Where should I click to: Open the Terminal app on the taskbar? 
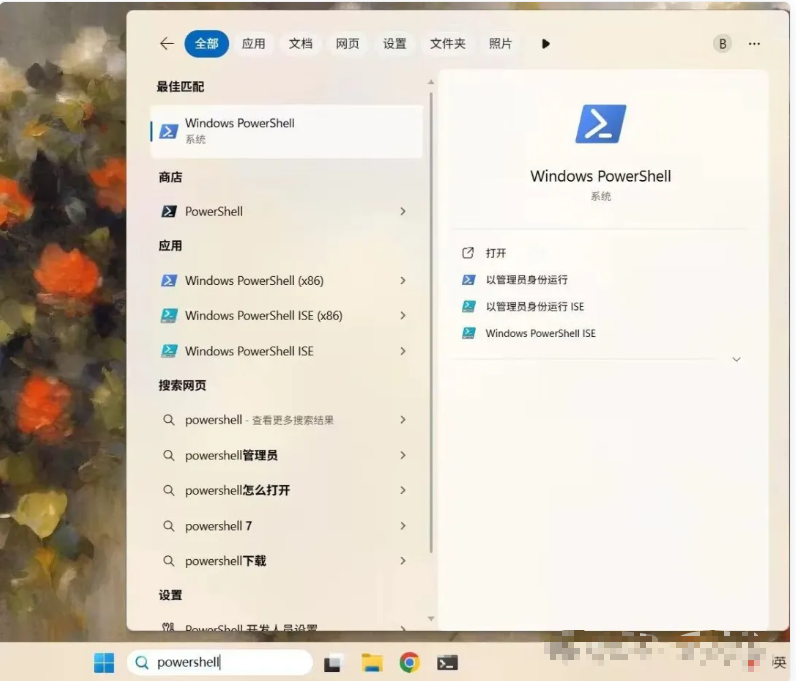447,663
